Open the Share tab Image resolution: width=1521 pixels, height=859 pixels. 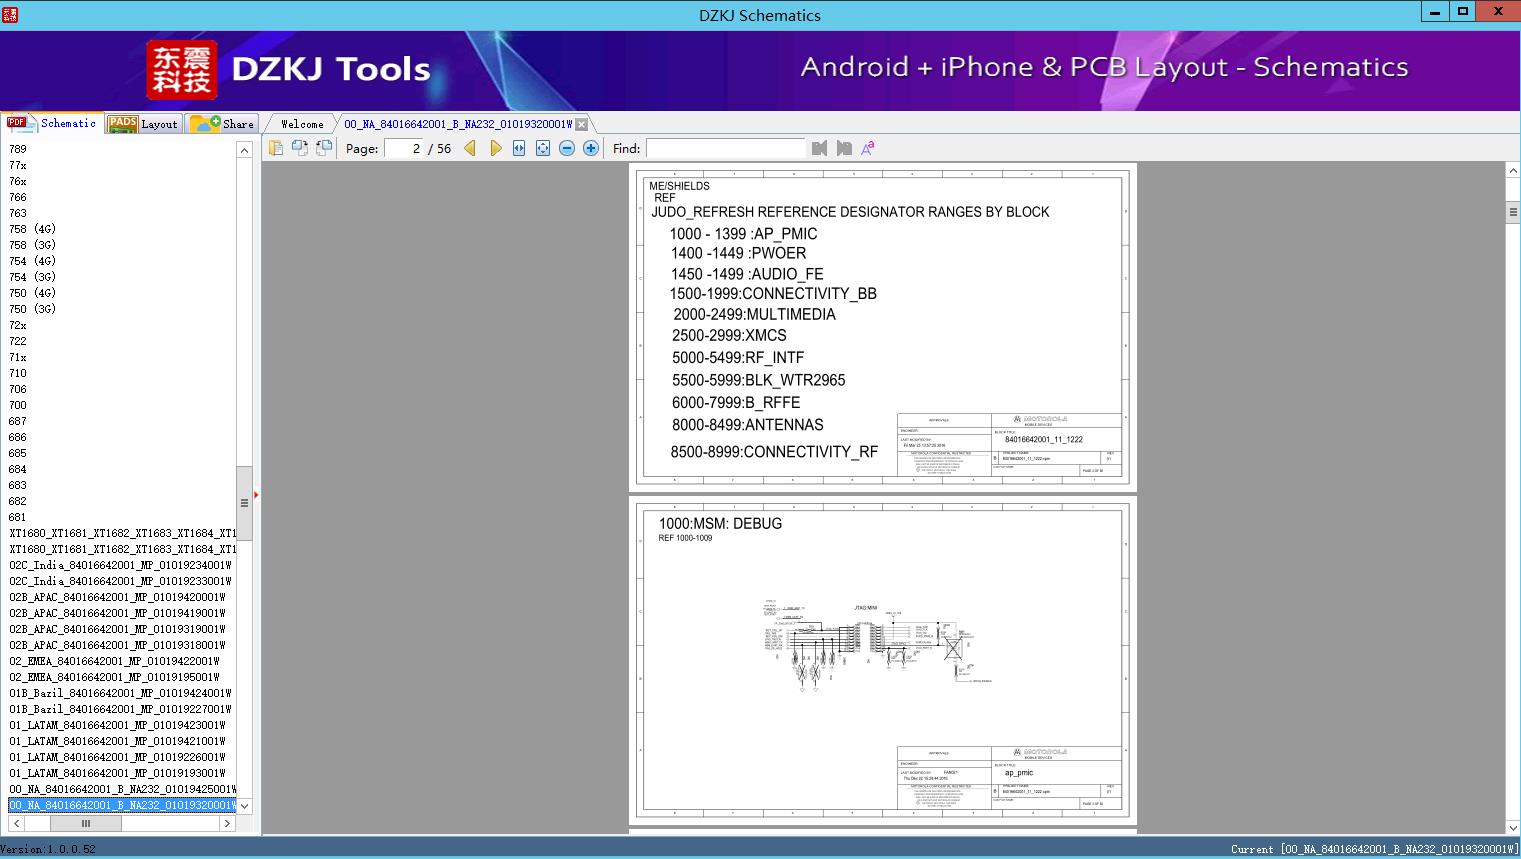click(222, 124)
